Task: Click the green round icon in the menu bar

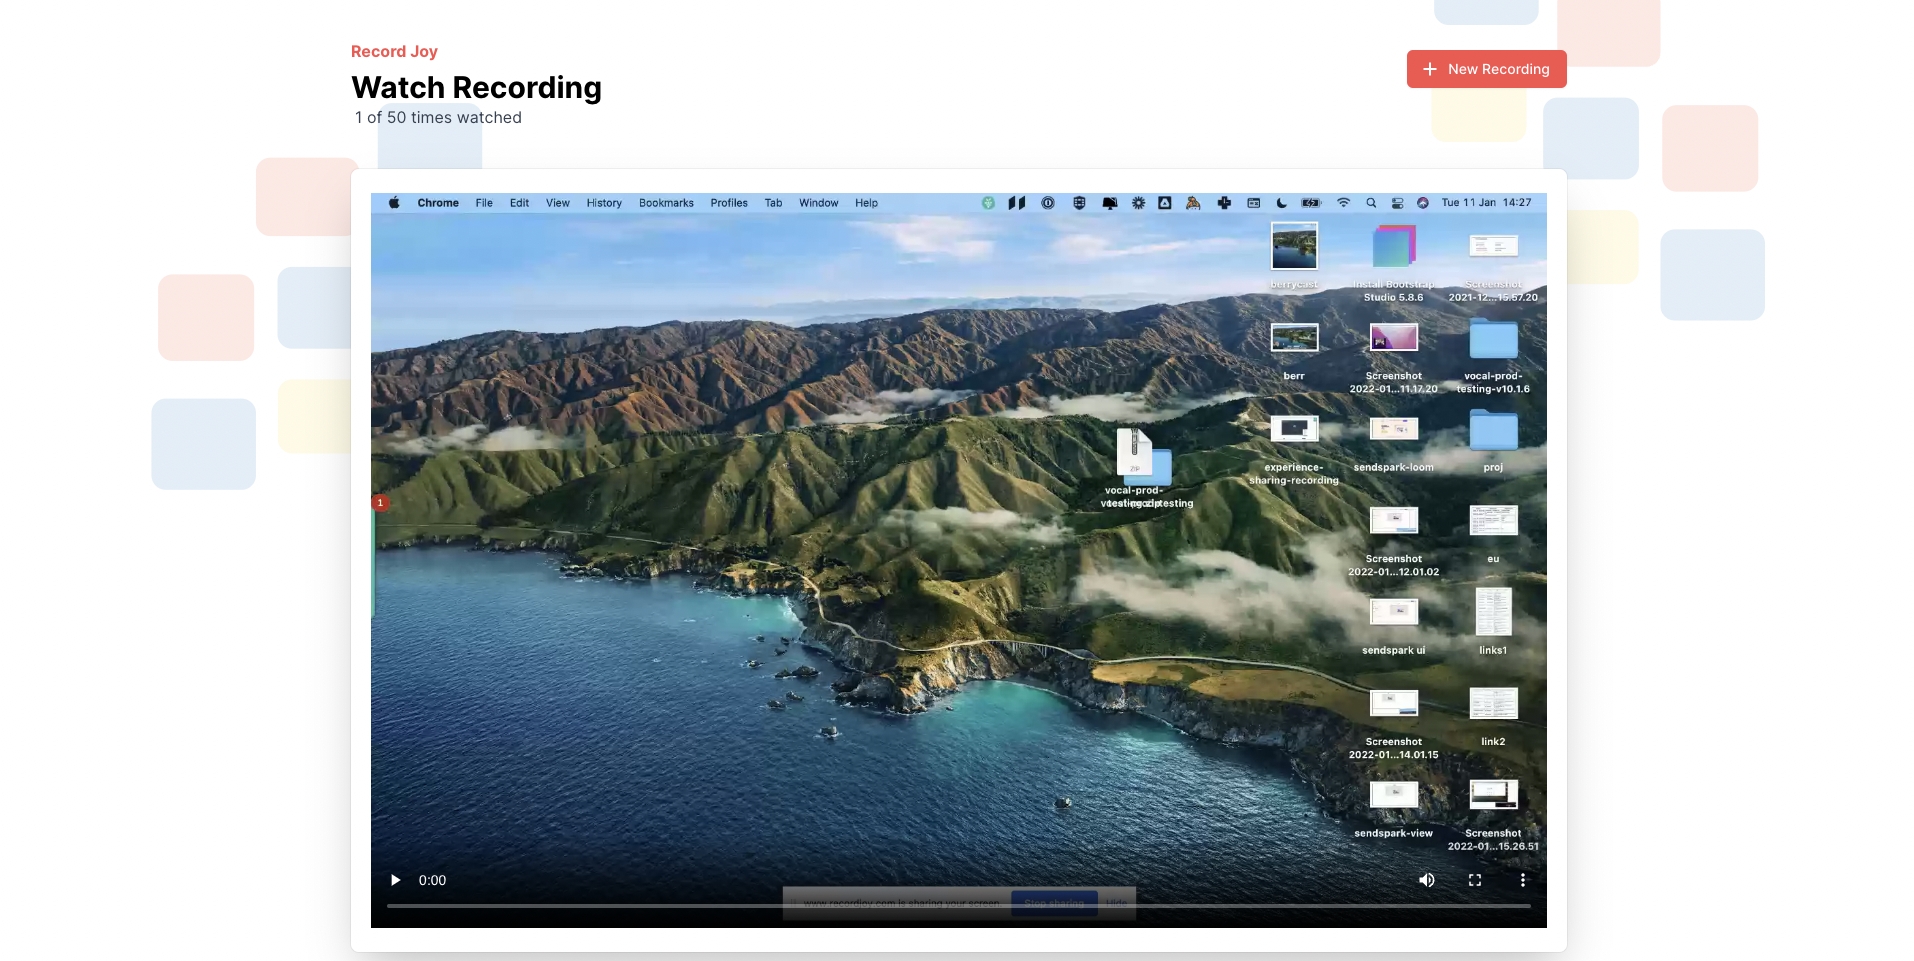Action: [988, 203]
